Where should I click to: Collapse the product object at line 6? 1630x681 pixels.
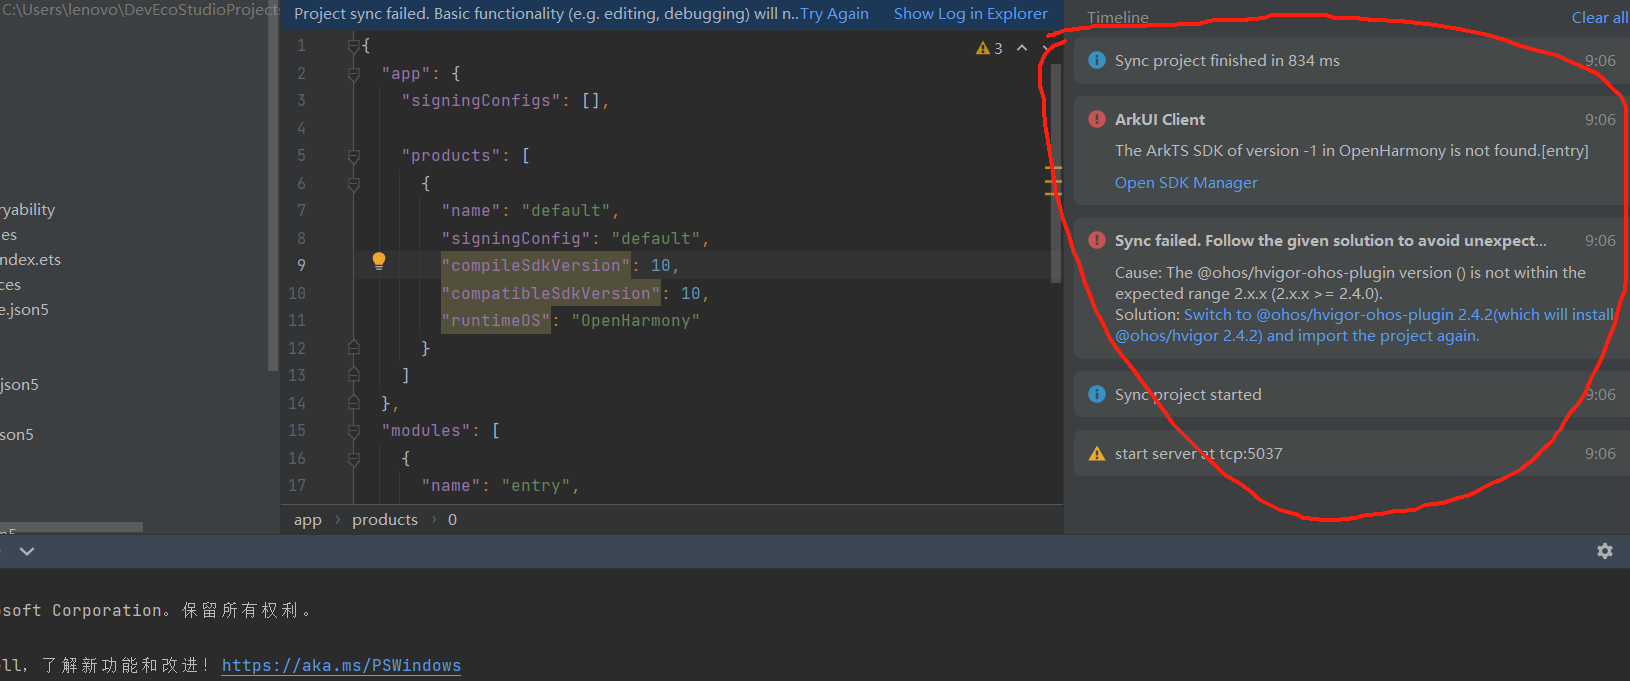(353, 184)
